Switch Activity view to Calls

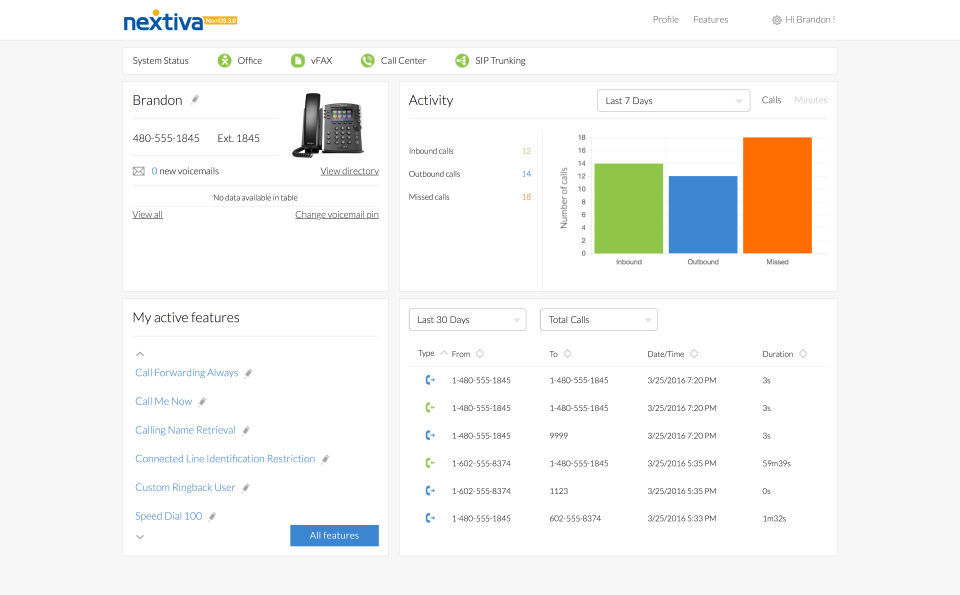(x=771, y=100)
